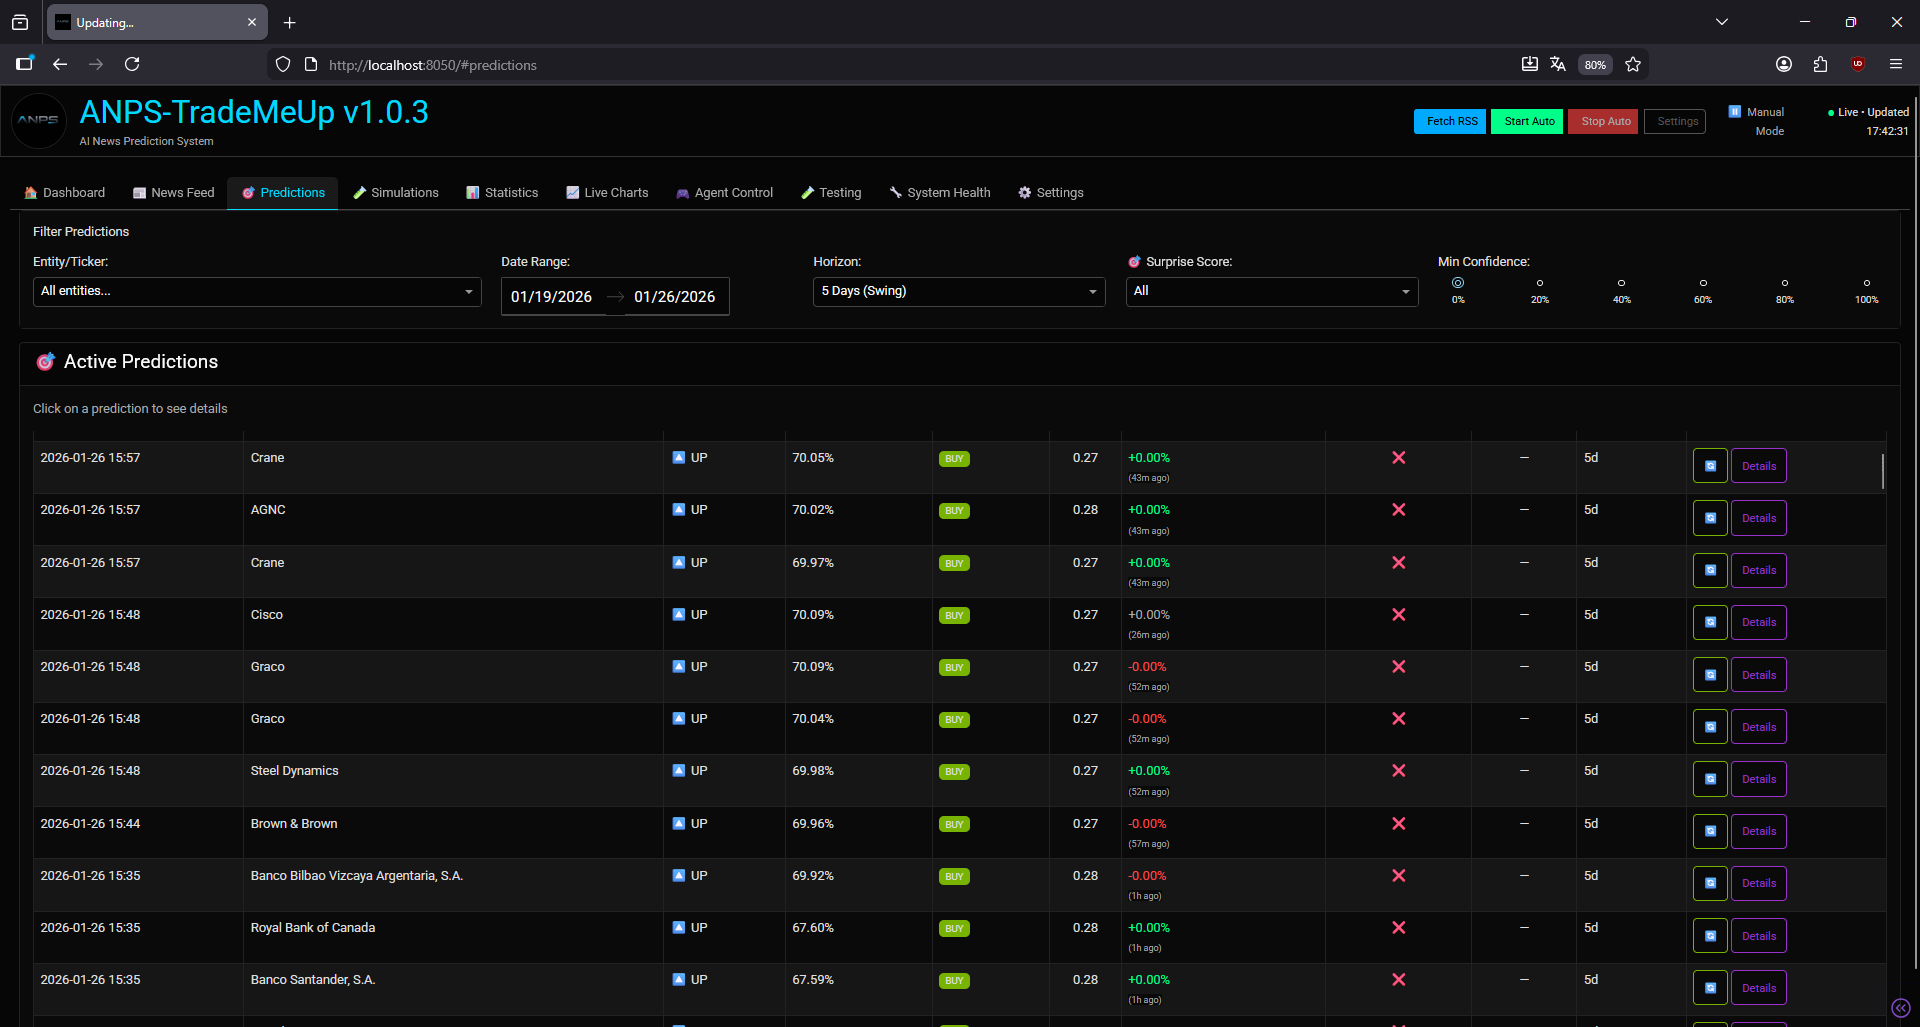Viewport: 1920px width, 1027px height.
Task: Click the BUY badge in the Royal Bank of Canada row
Action: tap(954, 929)
